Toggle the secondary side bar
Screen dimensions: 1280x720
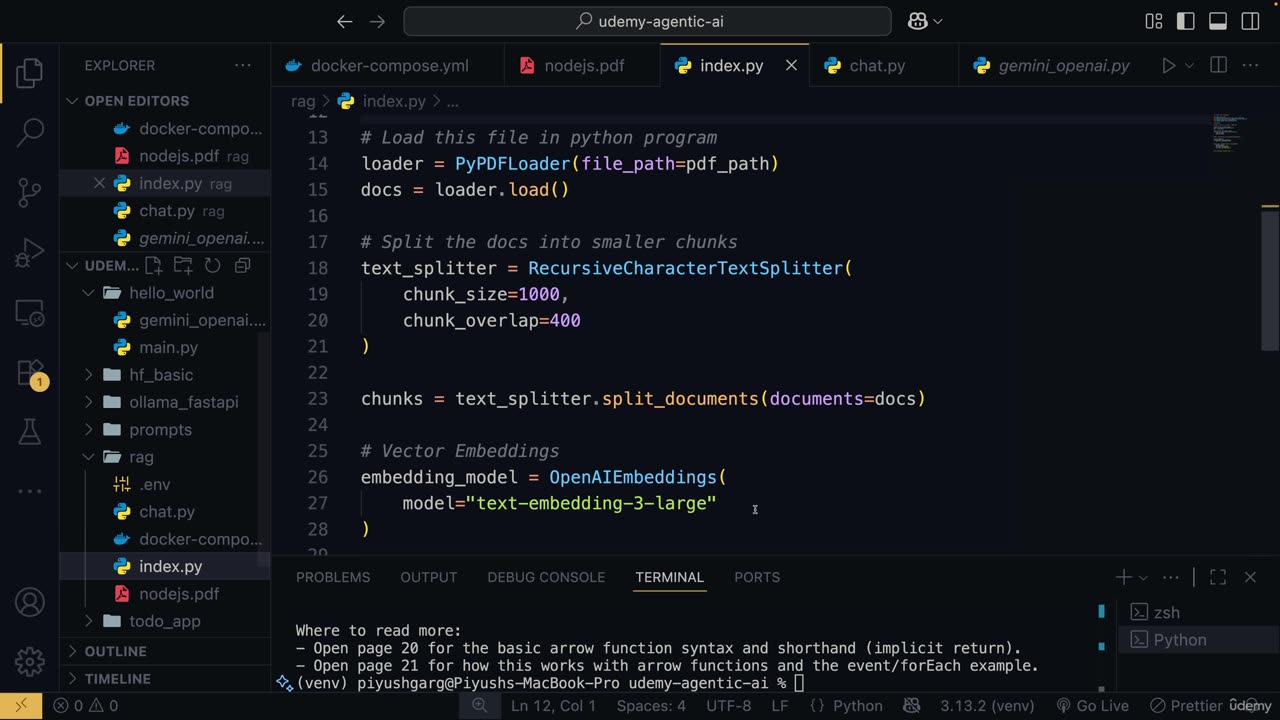(1250, 21)
